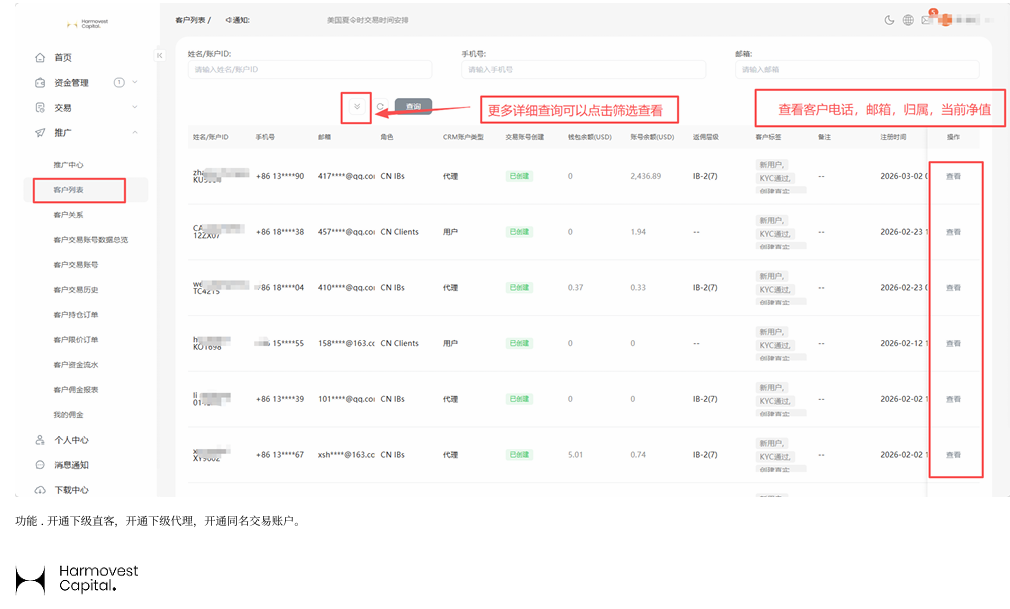The image size is (1010, 609).
Task: Click the 2,436.89 account balance cell
Action: tap(645, 176)
